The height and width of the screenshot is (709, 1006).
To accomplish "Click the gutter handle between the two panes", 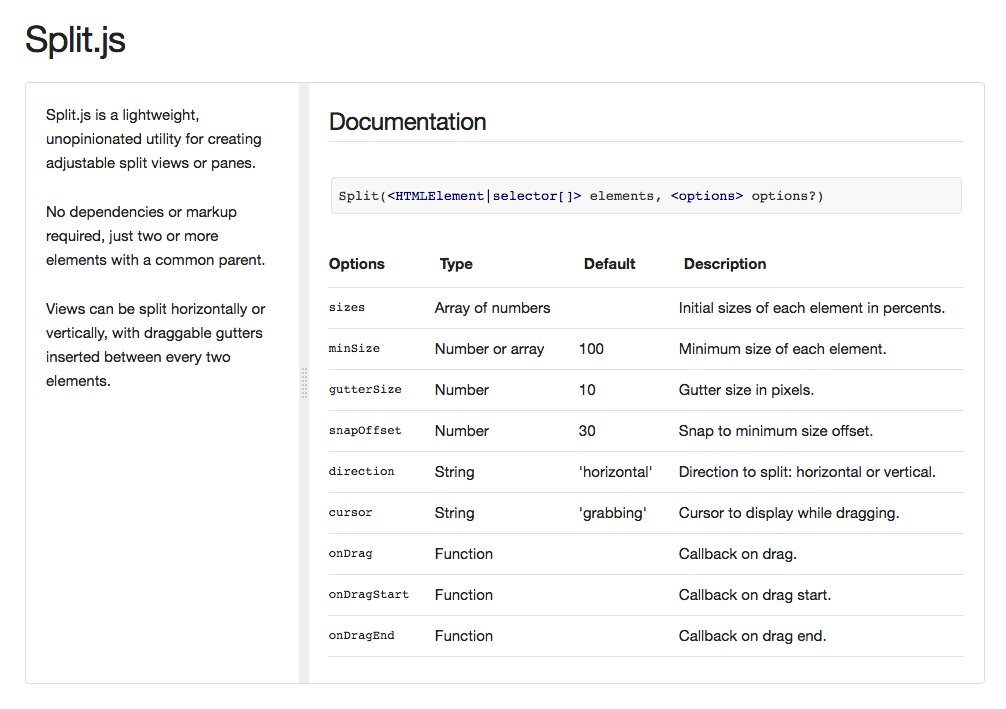I will 304,383.
